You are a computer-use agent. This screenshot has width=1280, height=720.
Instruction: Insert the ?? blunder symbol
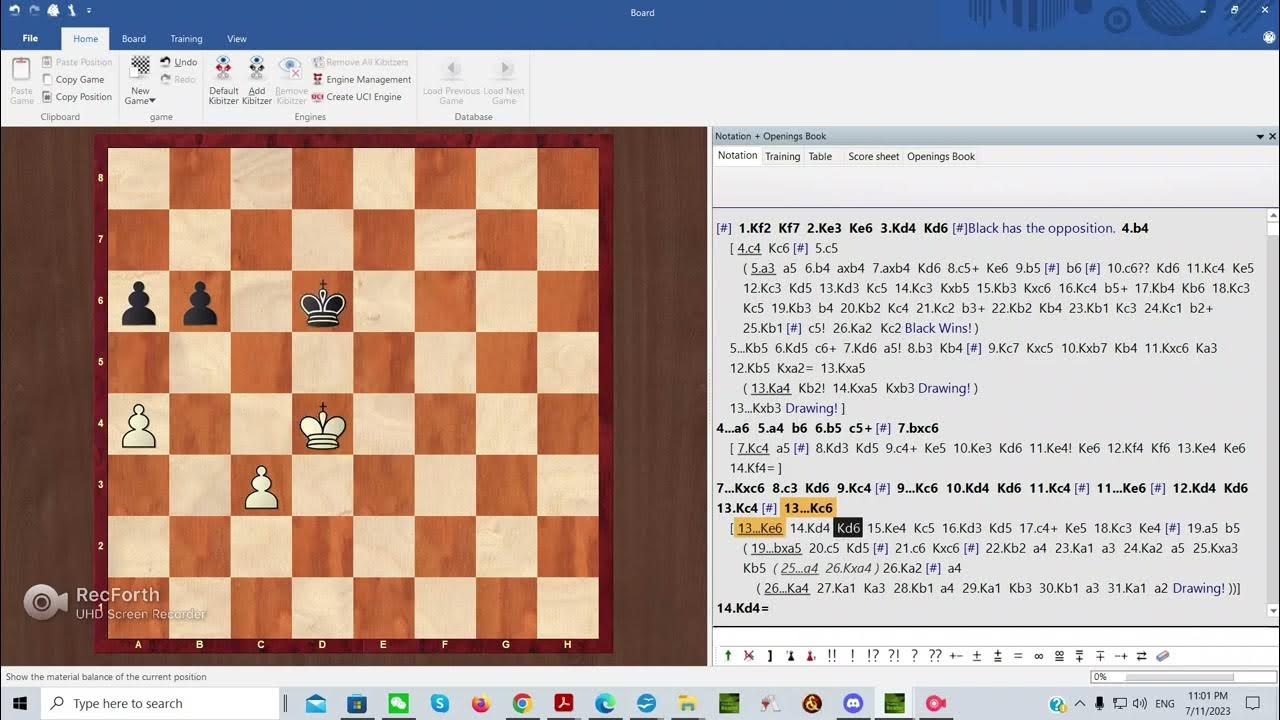pos(935,656)
